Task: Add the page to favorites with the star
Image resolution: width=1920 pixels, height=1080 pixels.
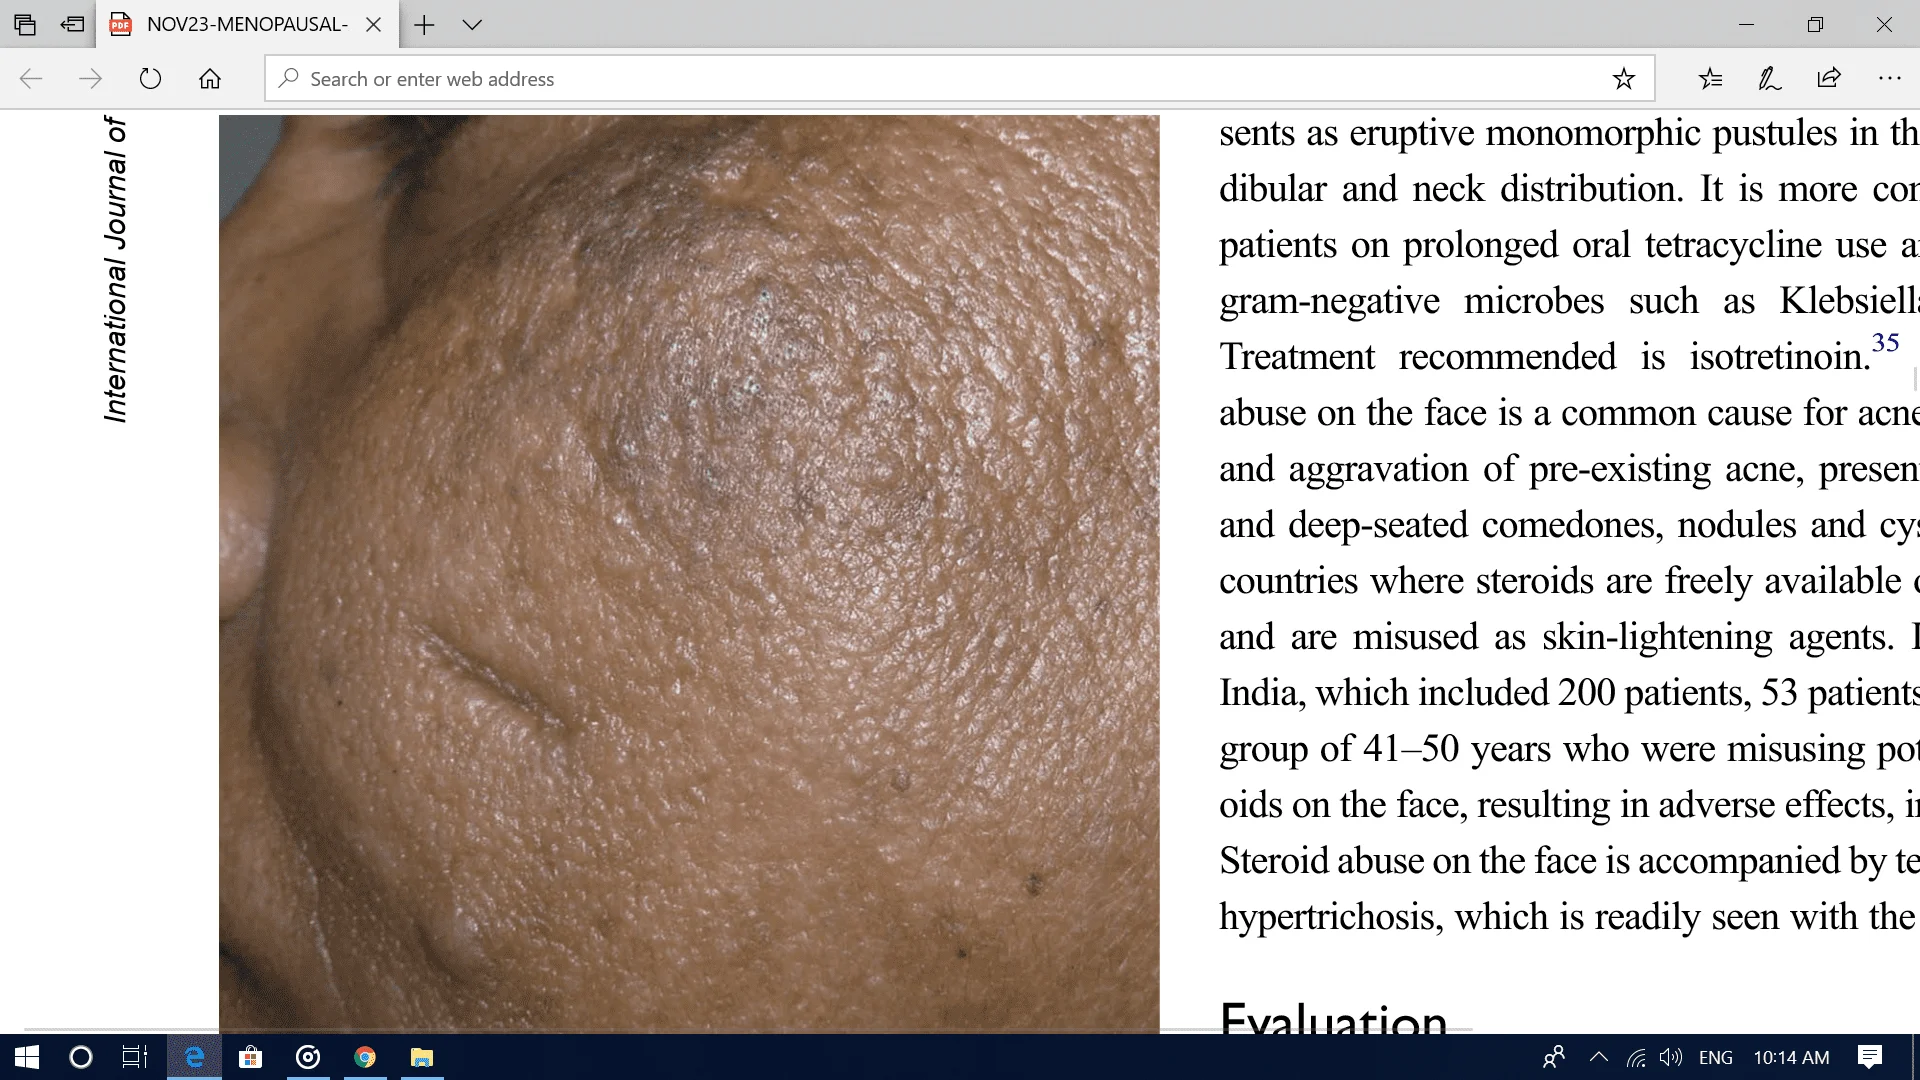Action: click(1623, 78)
